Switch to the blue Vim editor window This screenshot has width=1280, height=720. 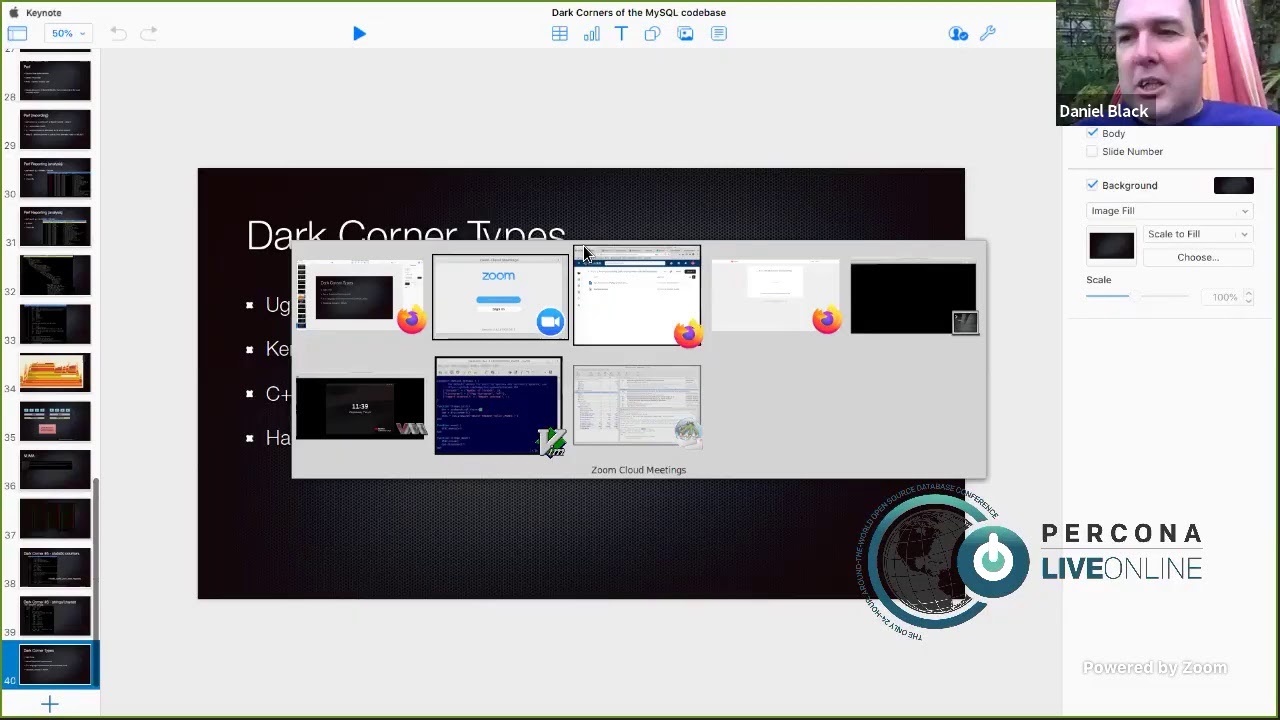499,405
